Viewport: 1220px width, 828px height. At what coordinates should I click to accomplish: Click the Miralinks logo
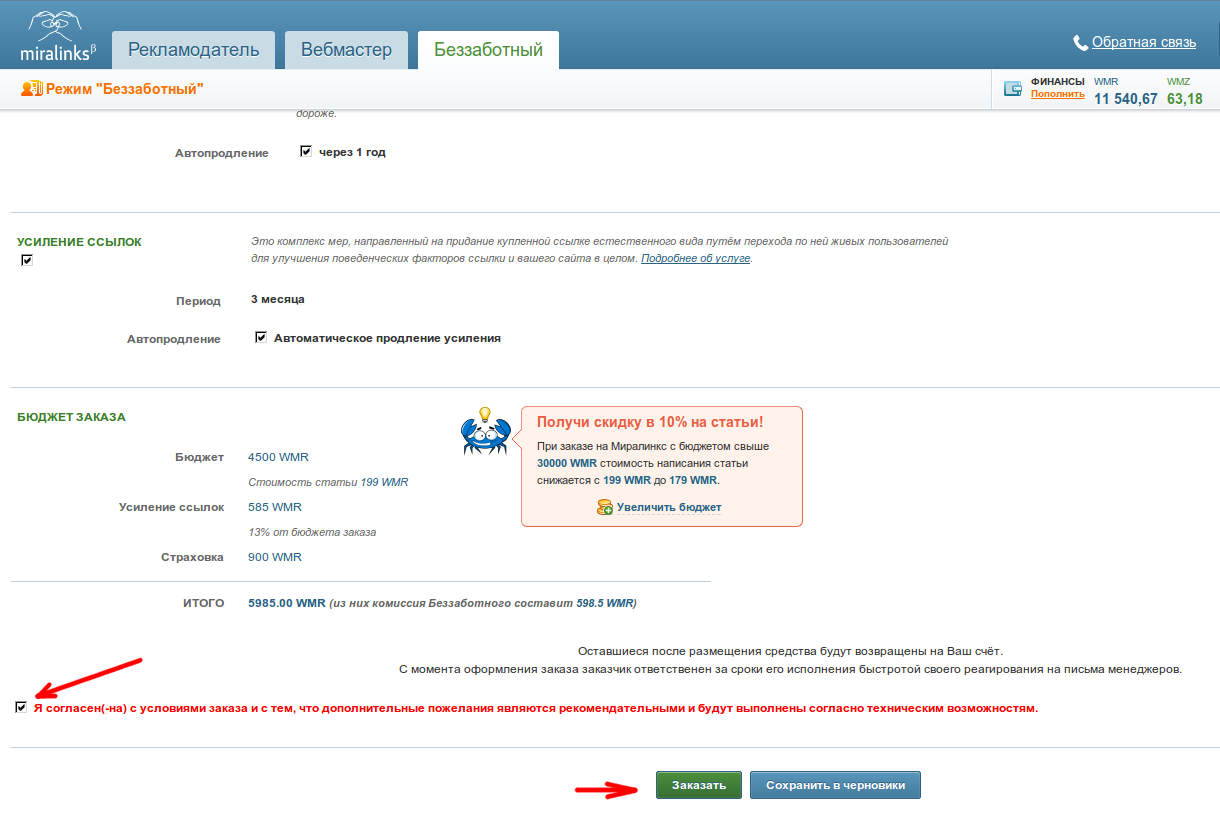coord(58,36)
